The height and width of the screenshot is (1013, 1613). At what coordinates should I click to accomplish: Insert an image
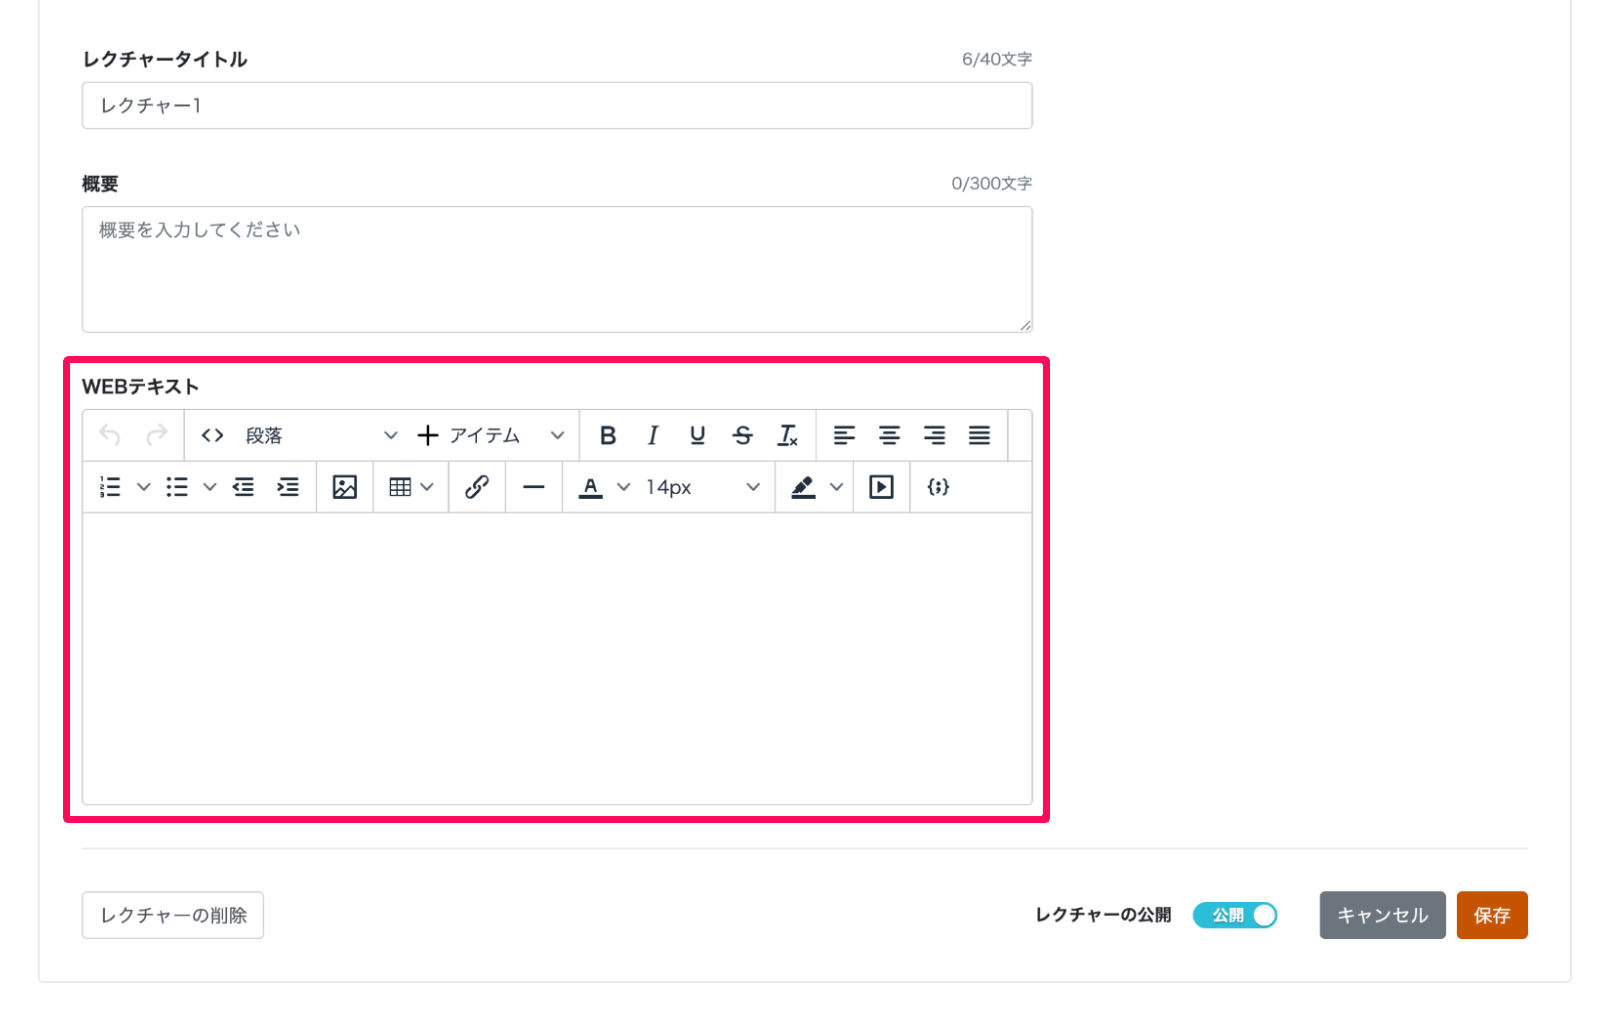(345, 487)
